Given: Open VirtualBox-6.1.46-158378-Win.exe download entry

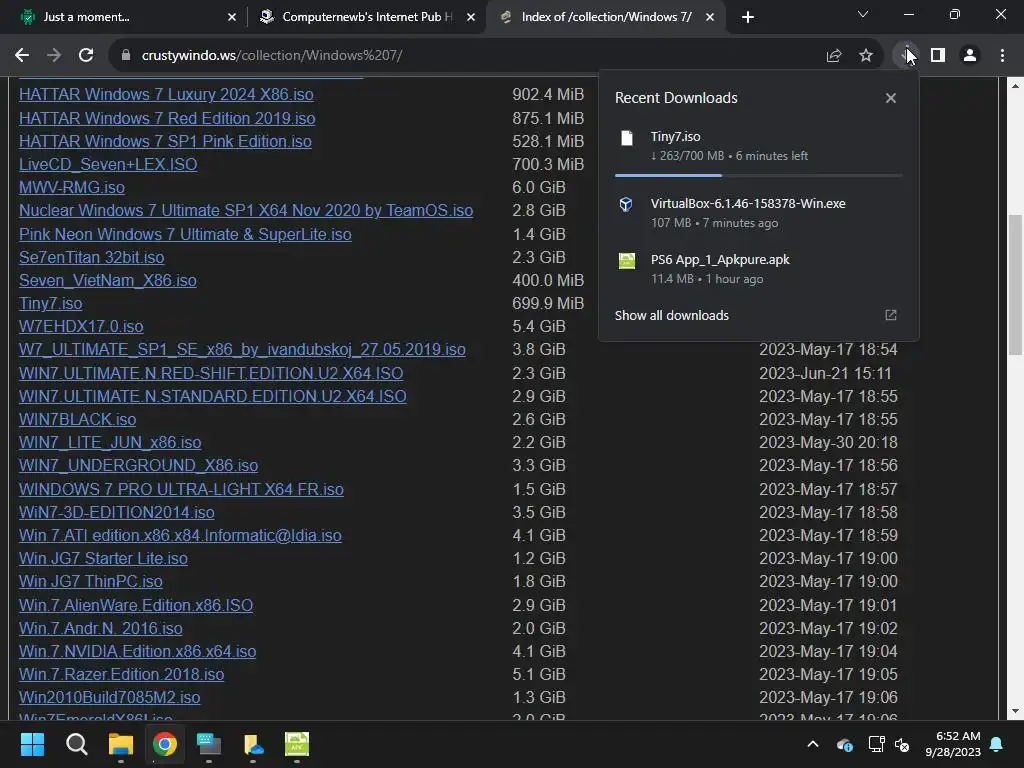Looking at the screenshot, I should pyautogui.click(x=758, y=212).
